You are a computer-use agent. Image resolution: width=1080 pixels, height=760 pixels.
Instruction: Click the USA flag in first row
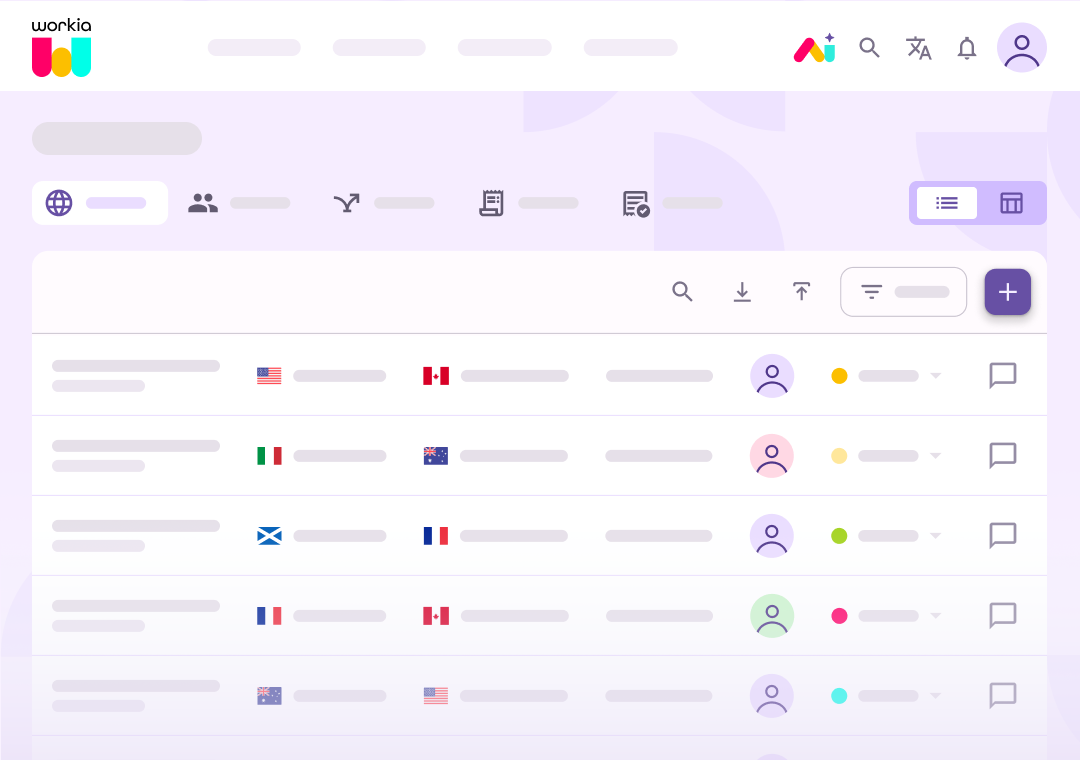(269, 376)
